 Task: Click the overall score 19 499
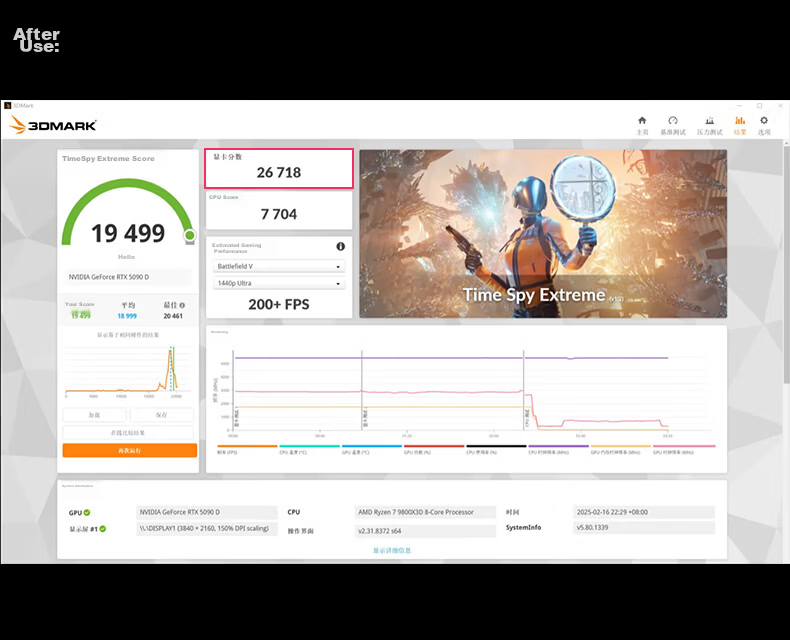pos(128,233)
